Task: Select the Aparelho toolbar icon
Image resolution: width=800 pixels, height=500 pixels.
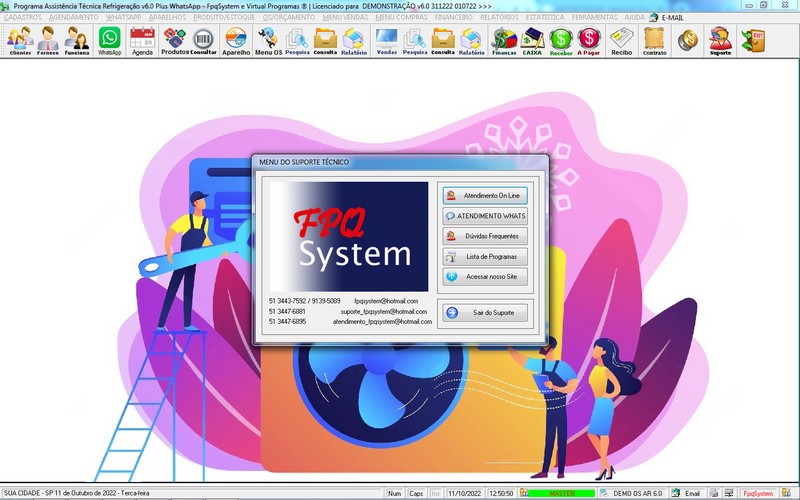Action: coord(236,41)
